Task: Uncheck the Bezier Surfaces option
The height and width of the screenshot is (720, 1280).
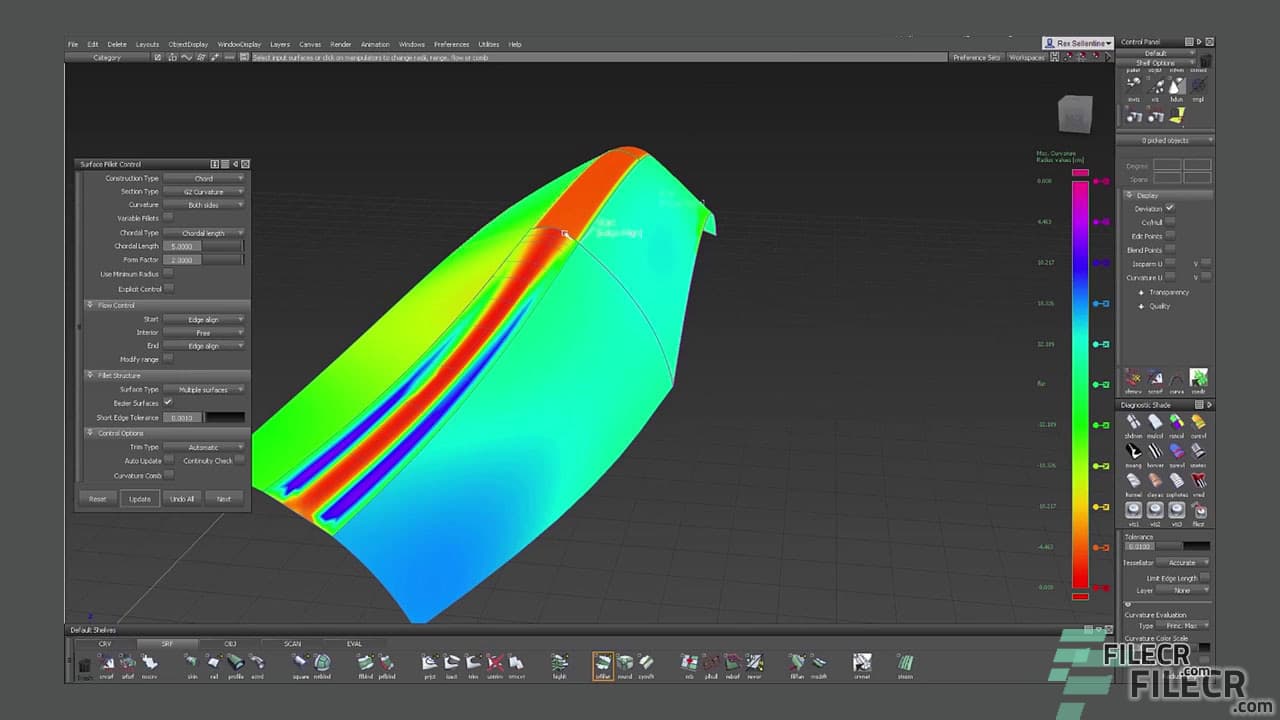Action: tap(168, 403)
